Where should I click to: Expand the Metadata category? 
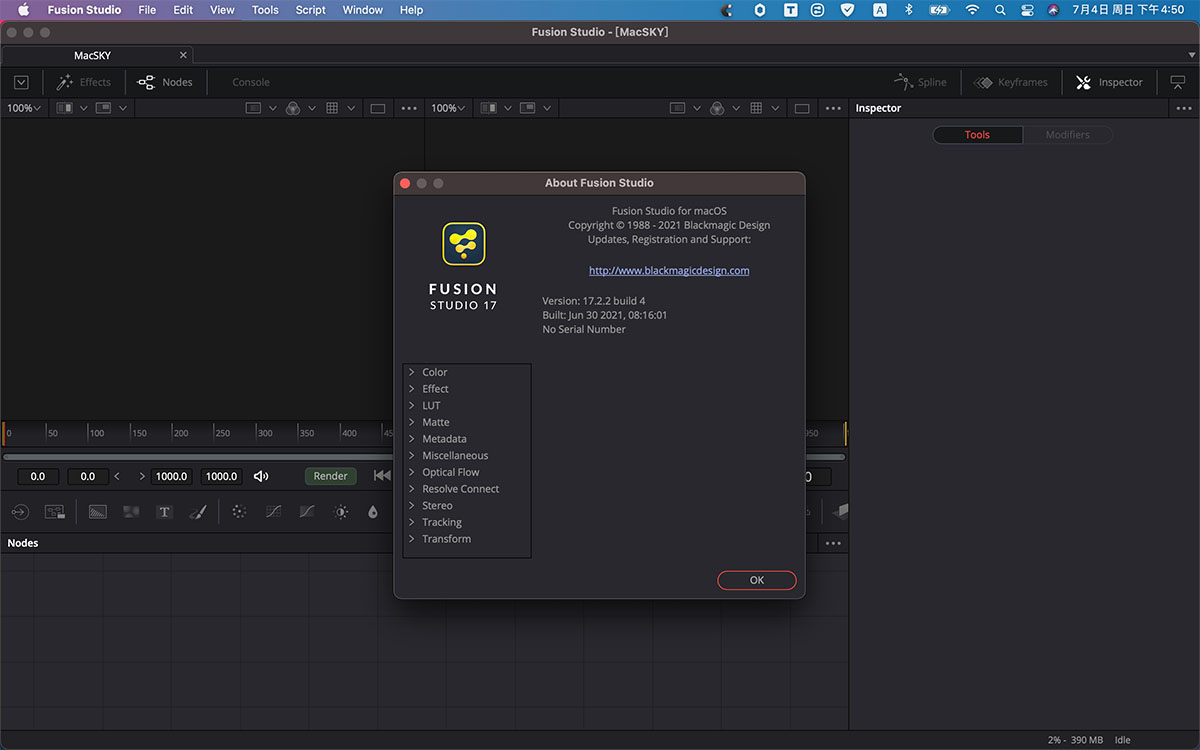tap(411, 439)
